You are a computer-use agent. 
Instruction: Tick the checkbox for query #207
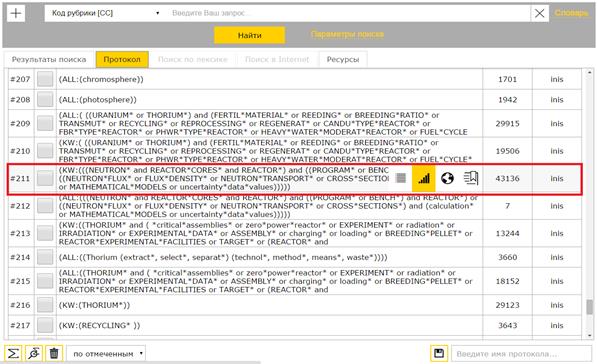click(45, 79)
